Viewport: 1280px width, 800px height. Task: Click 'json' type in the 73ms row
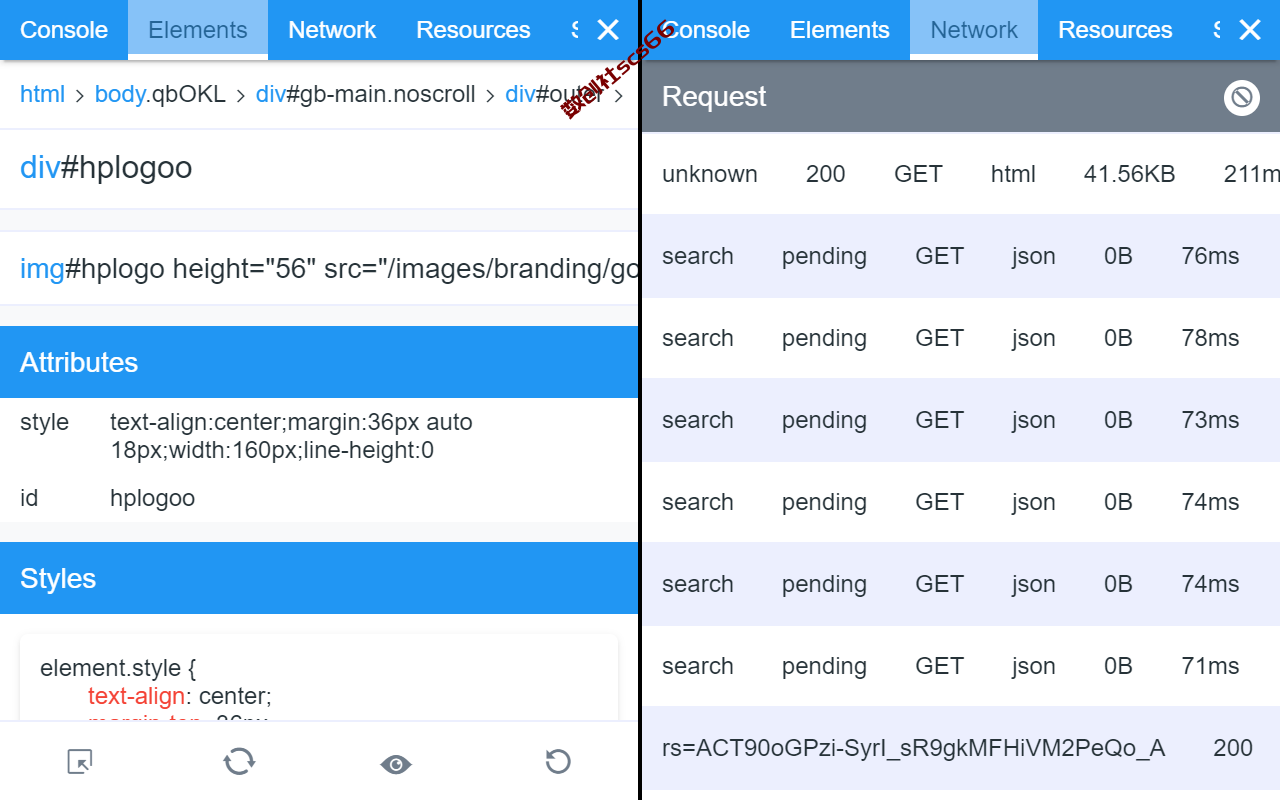[x=1033, y=420]
